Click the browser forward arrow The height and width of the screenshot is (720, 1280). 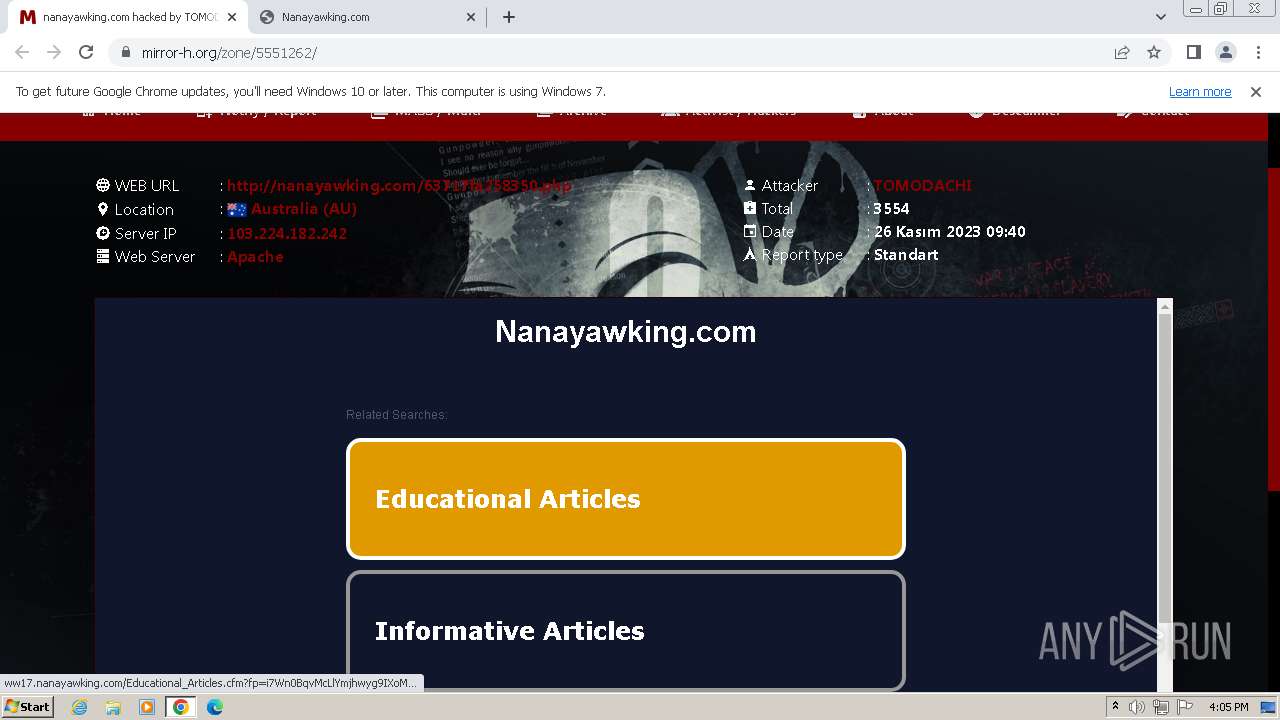[x=54, y=52]
